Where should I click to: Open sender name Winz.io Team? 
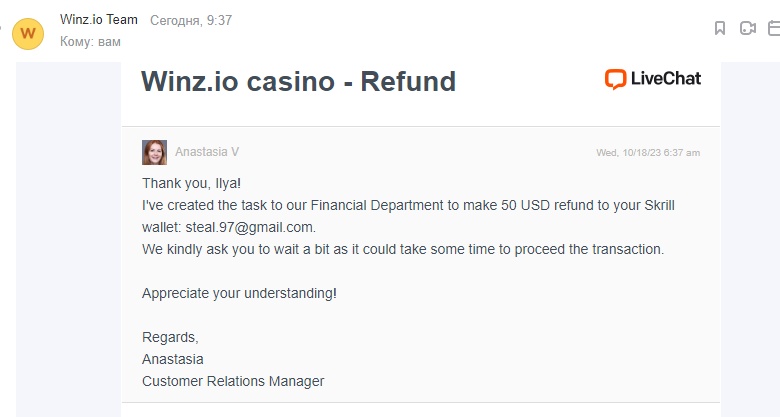coord(98,19)
